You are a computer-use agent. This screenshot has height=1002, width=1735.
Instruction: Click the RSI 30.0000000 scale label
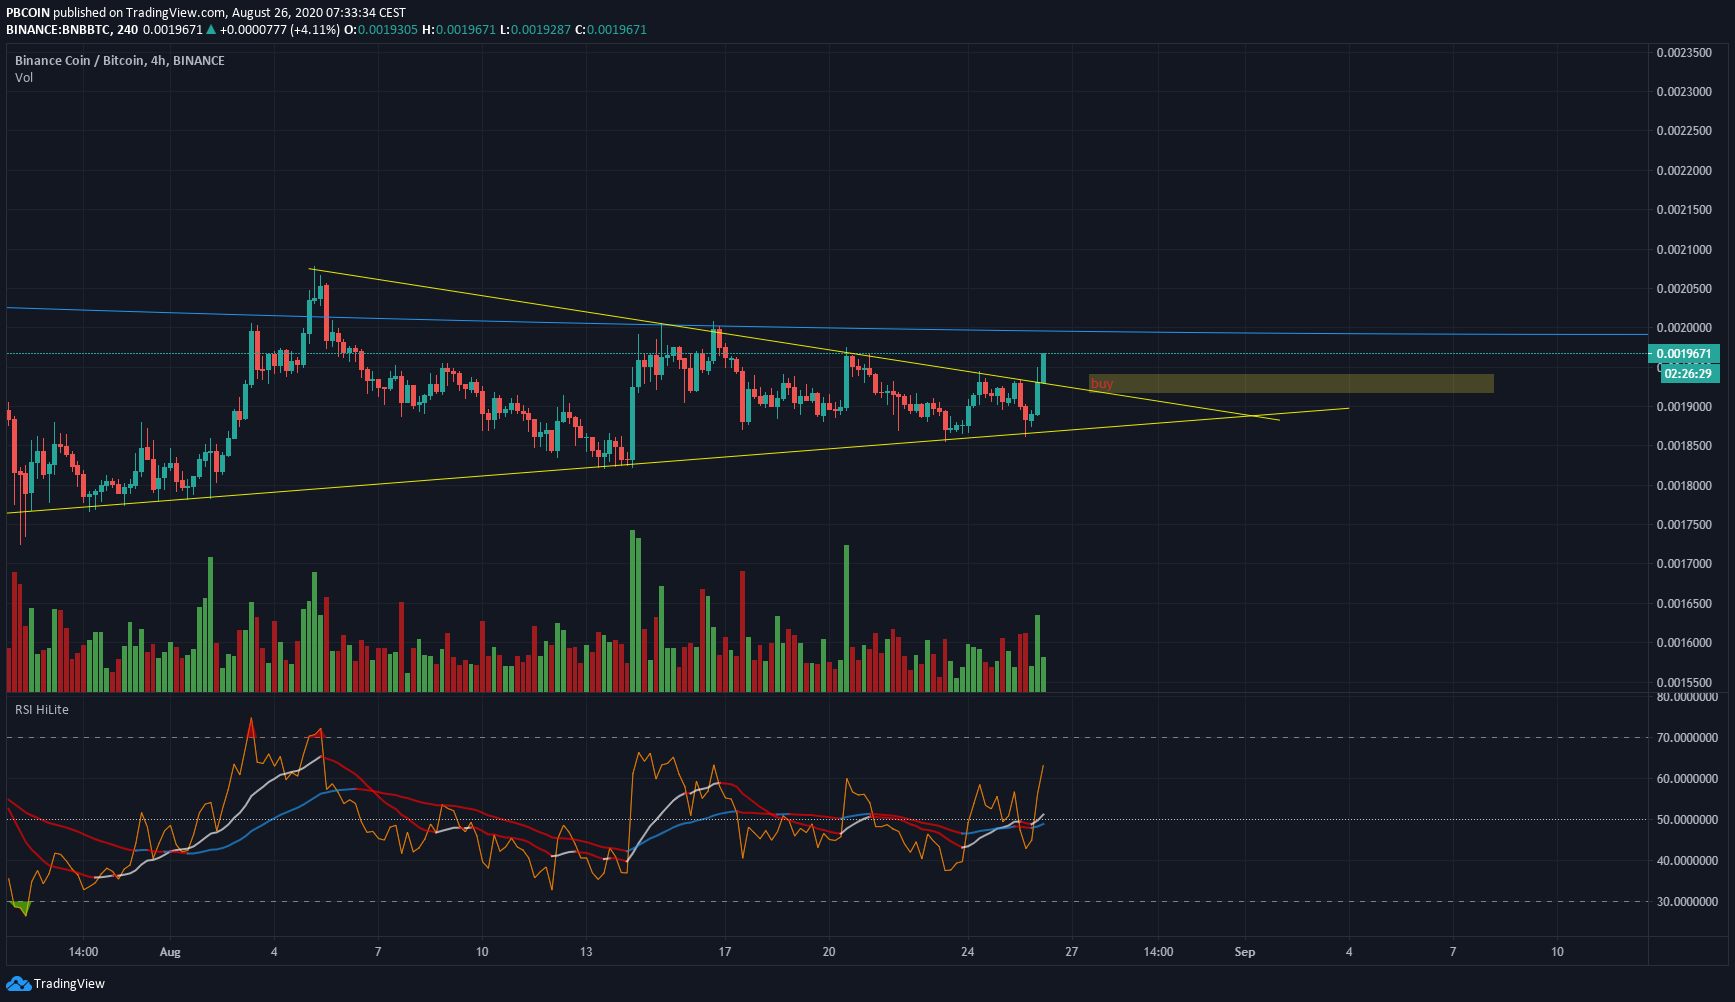(x=1687, y=901)
